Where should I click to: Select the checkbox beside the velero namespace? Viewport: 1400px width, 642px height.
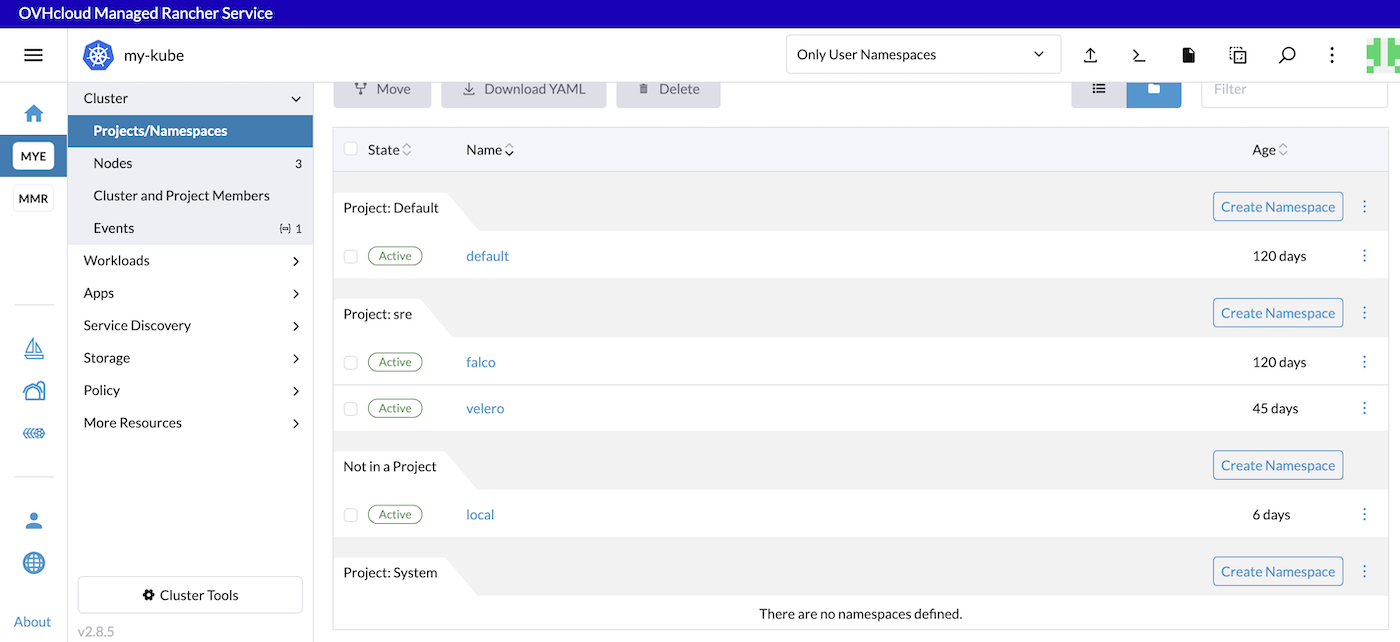(351, 408)
